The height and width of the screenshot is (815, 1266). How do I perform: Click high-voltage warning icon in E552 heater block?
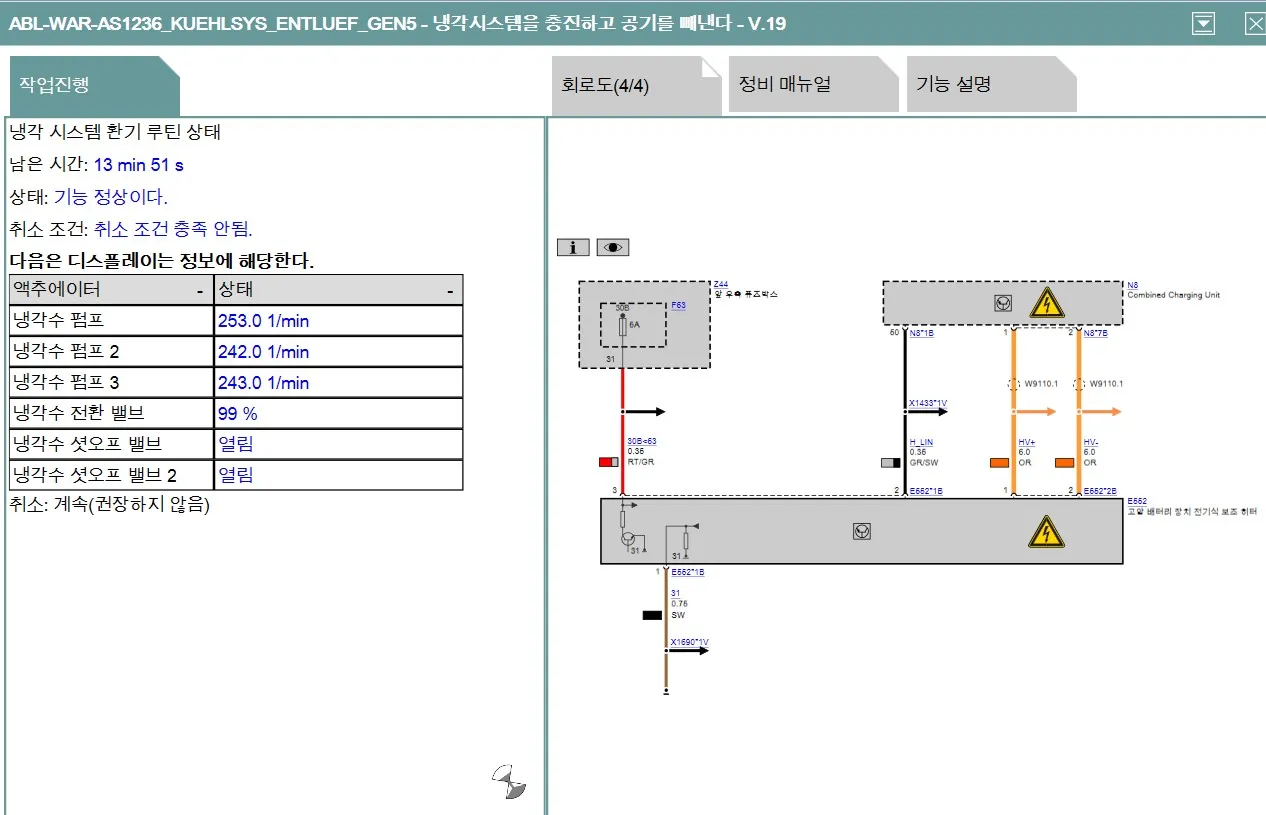1046,531
